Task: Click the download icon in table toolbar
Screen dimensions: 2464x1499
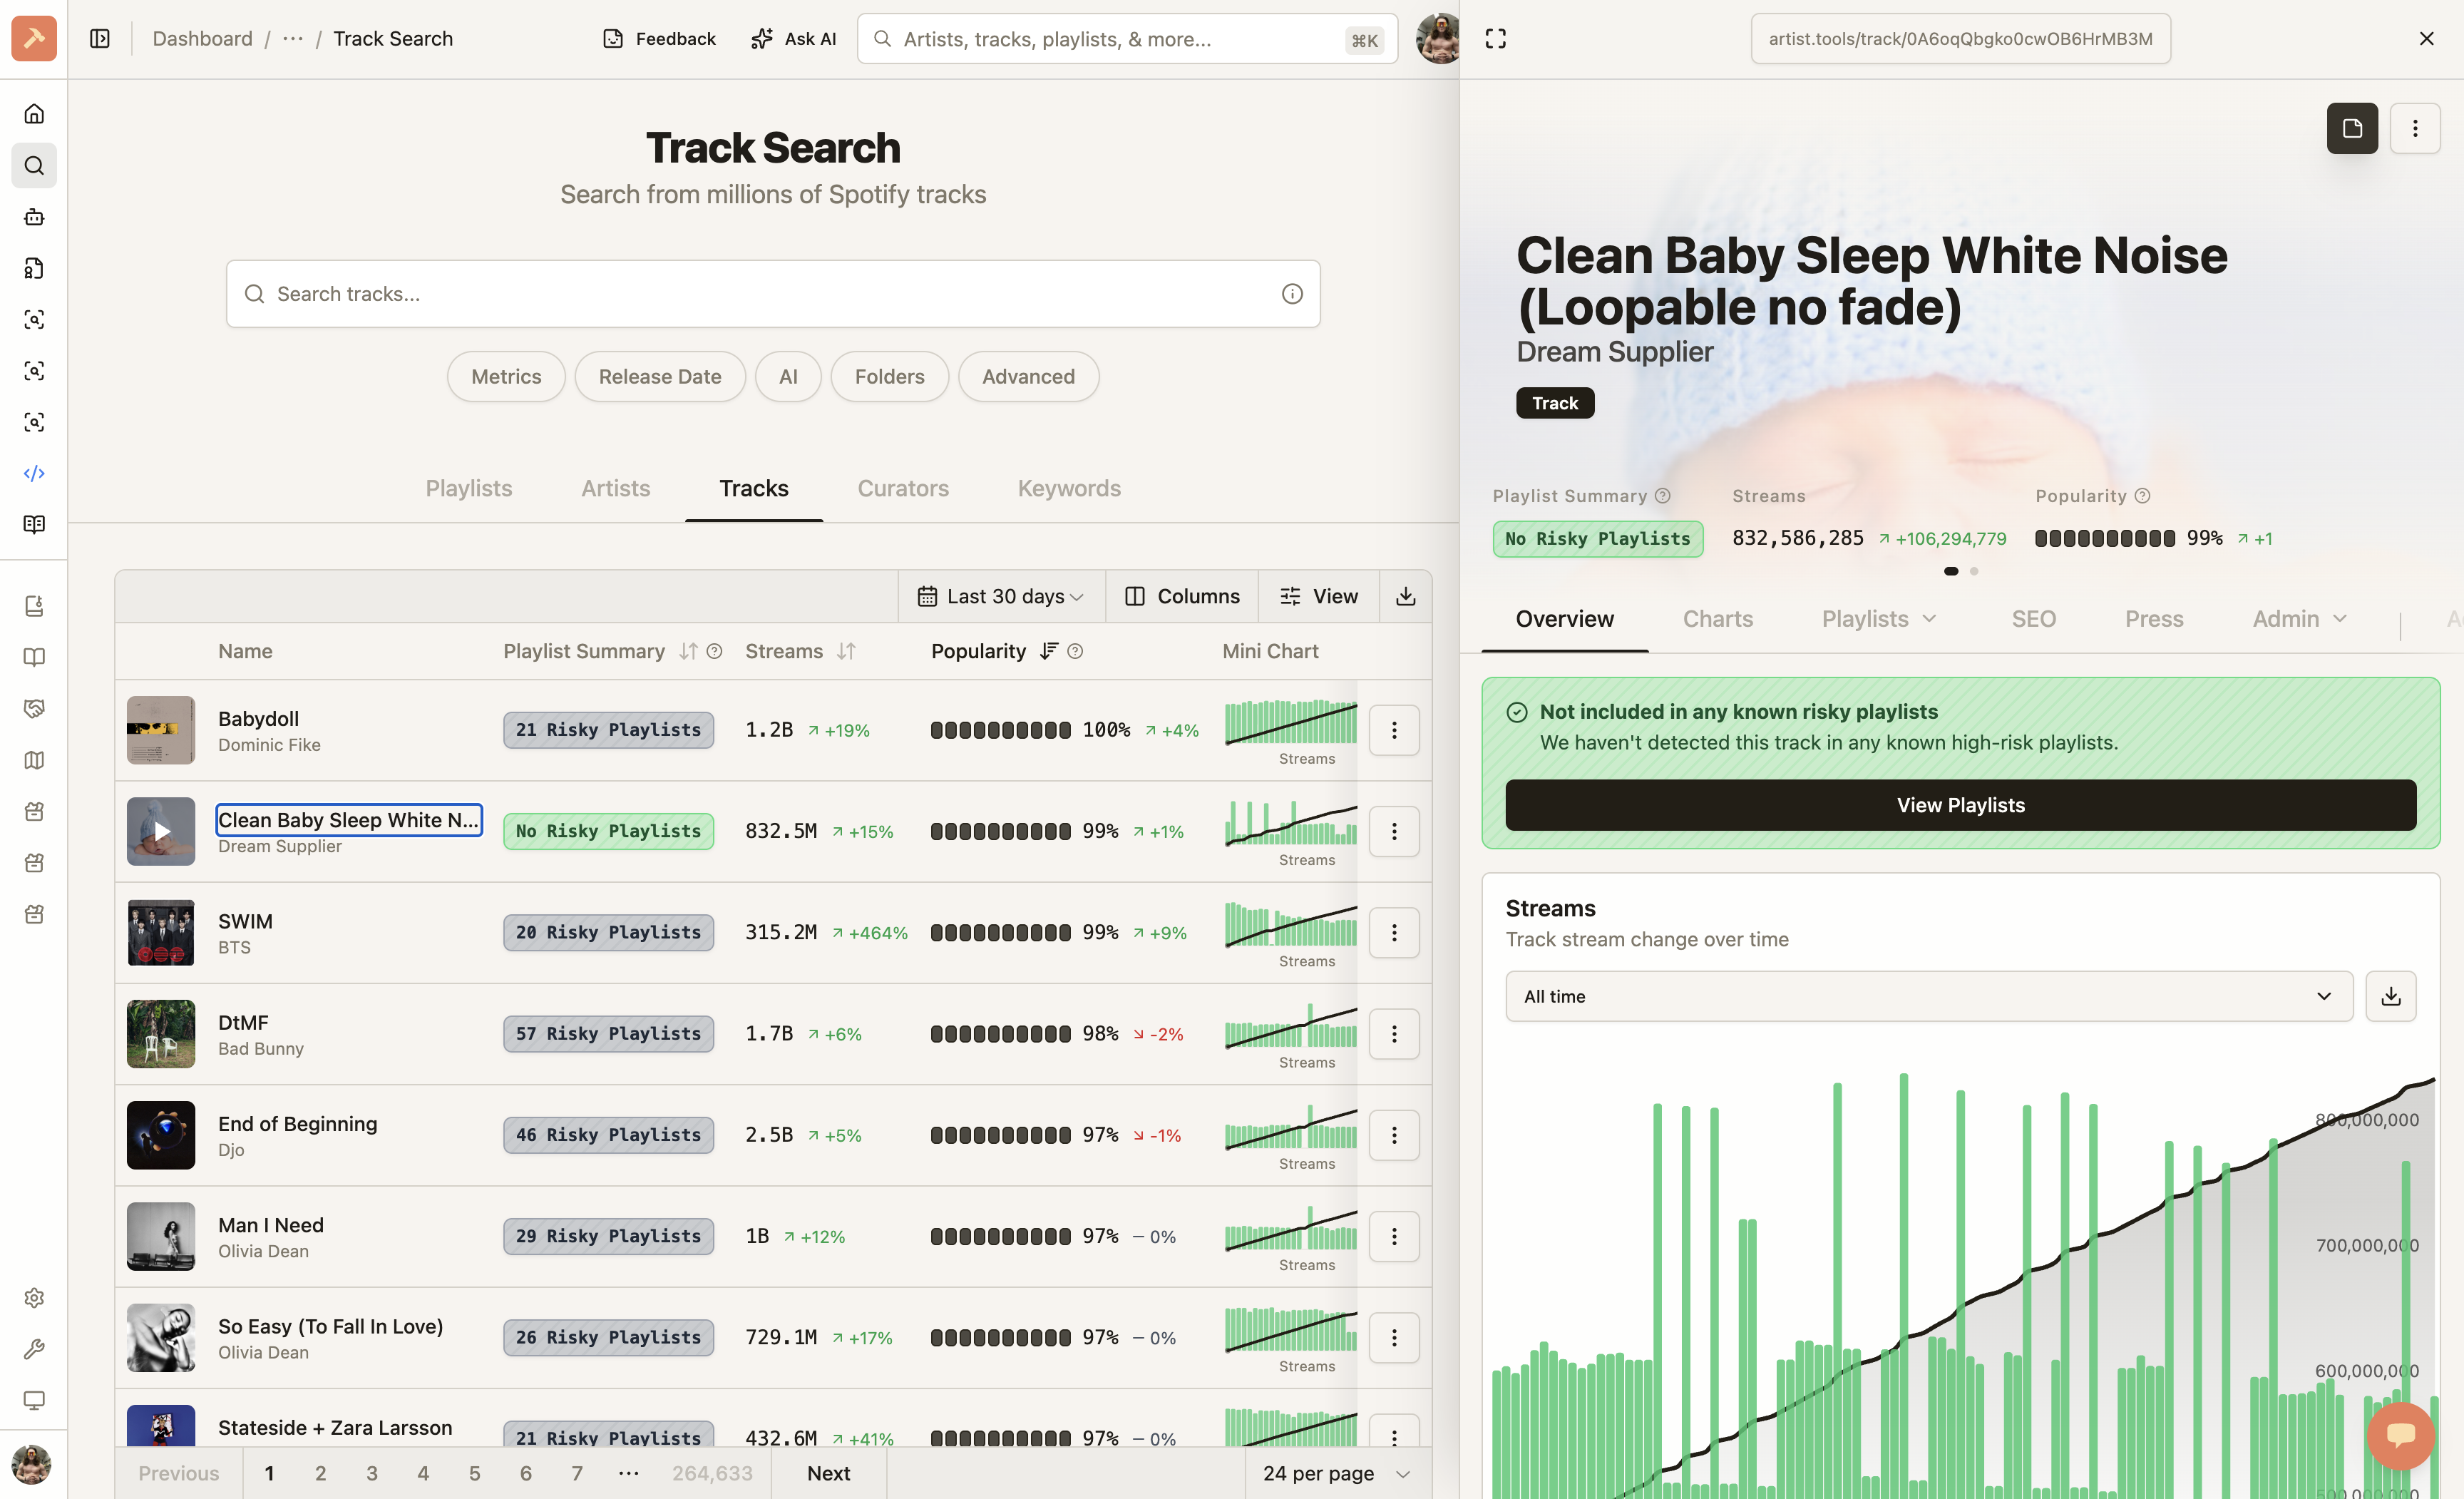Action: coord(1405,596)
